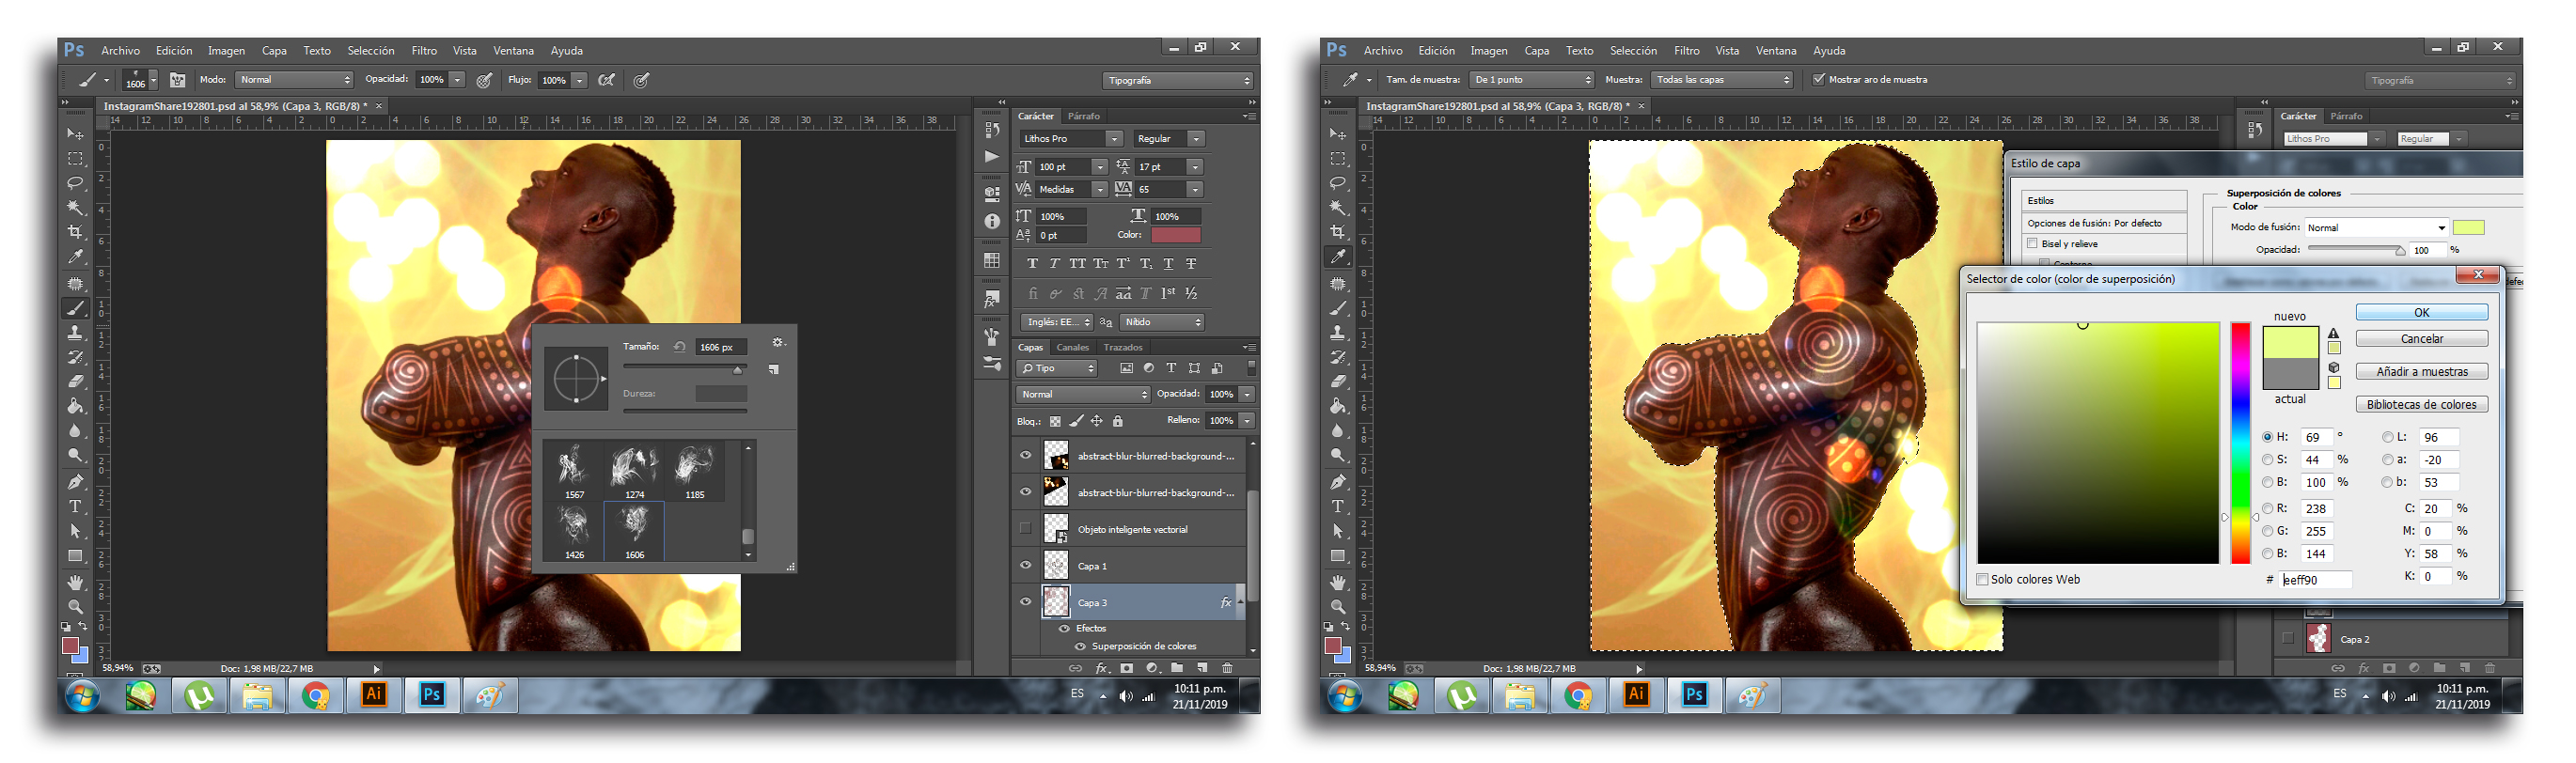Open Archivo menu in left window
2576x763 pixels.
120,51
